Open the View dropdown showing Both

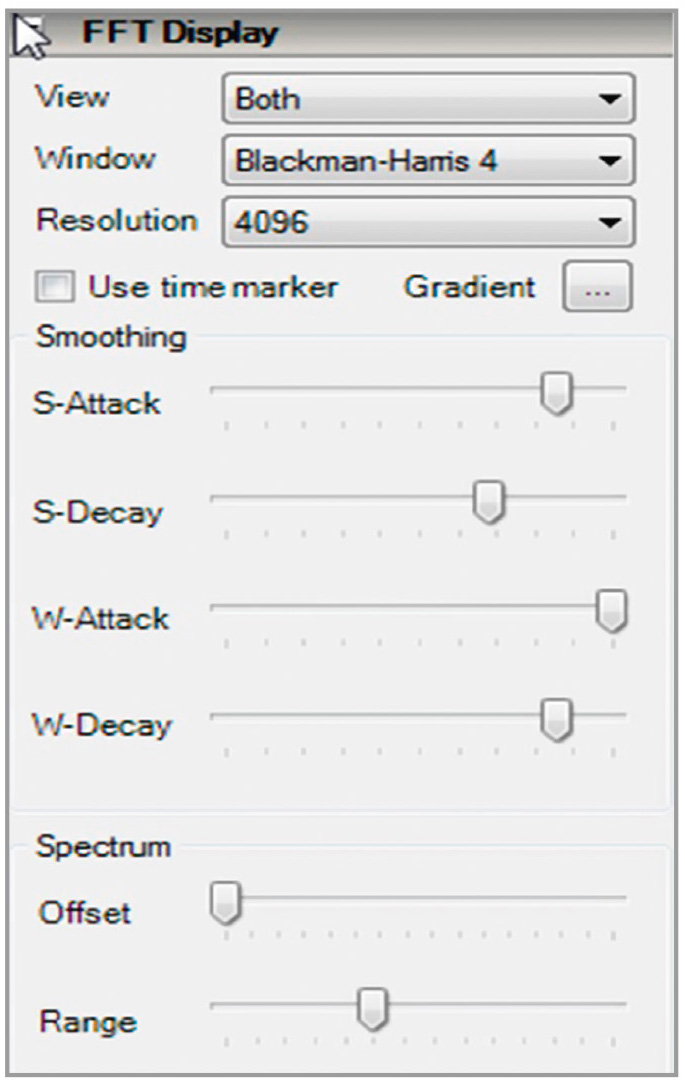click(x=428, y=99)
